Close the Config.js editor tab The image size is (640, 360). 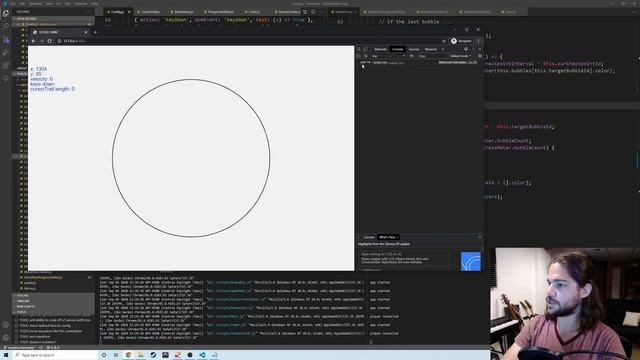pyautogui.click(x=129, y=12)
